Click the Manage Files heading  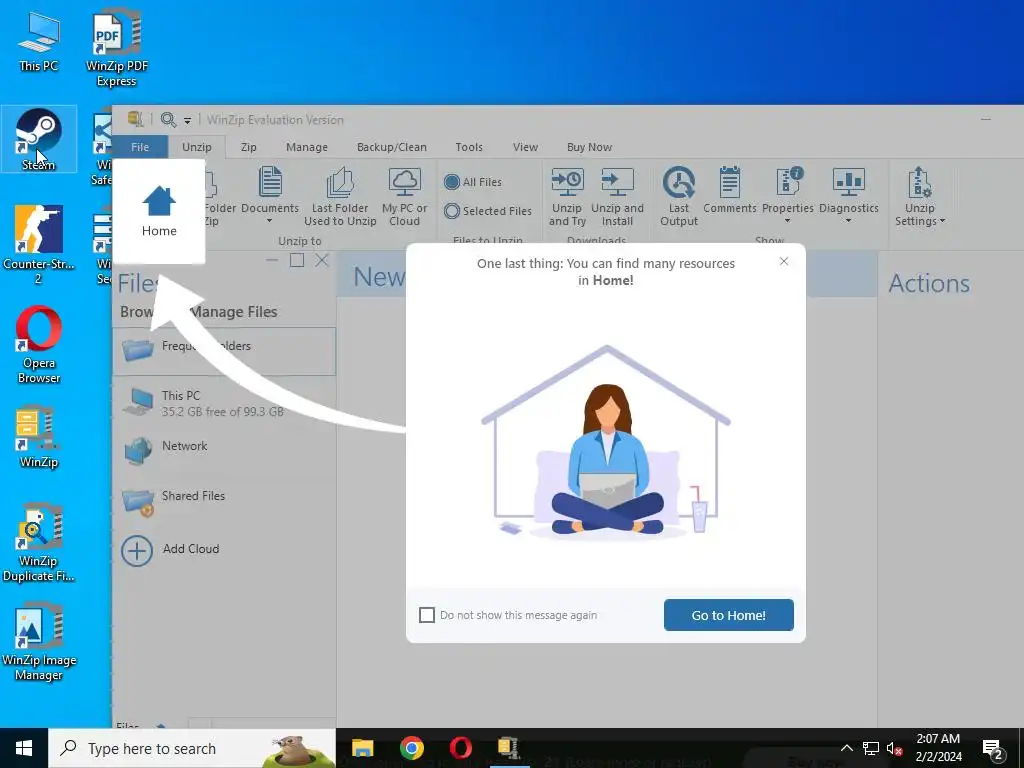[234, 312]
